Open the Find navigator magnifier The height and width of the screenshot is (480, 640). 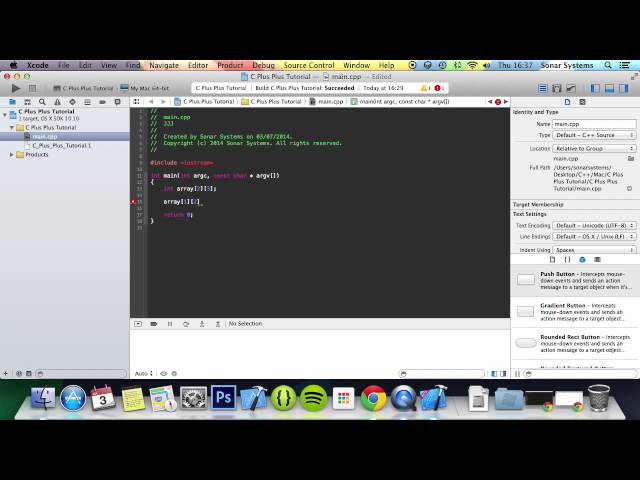[x=42, y=102]
